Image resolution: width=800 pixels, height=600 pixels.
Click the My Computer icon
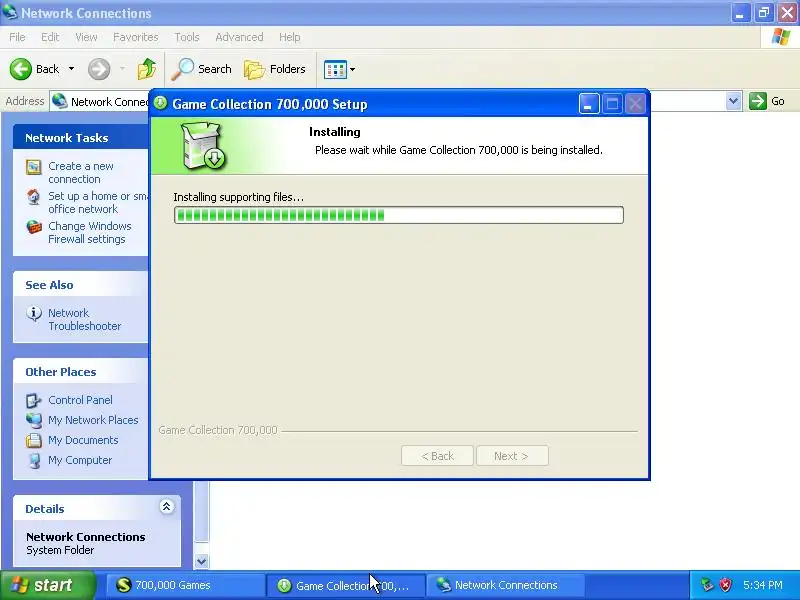(x=34, y=460)
